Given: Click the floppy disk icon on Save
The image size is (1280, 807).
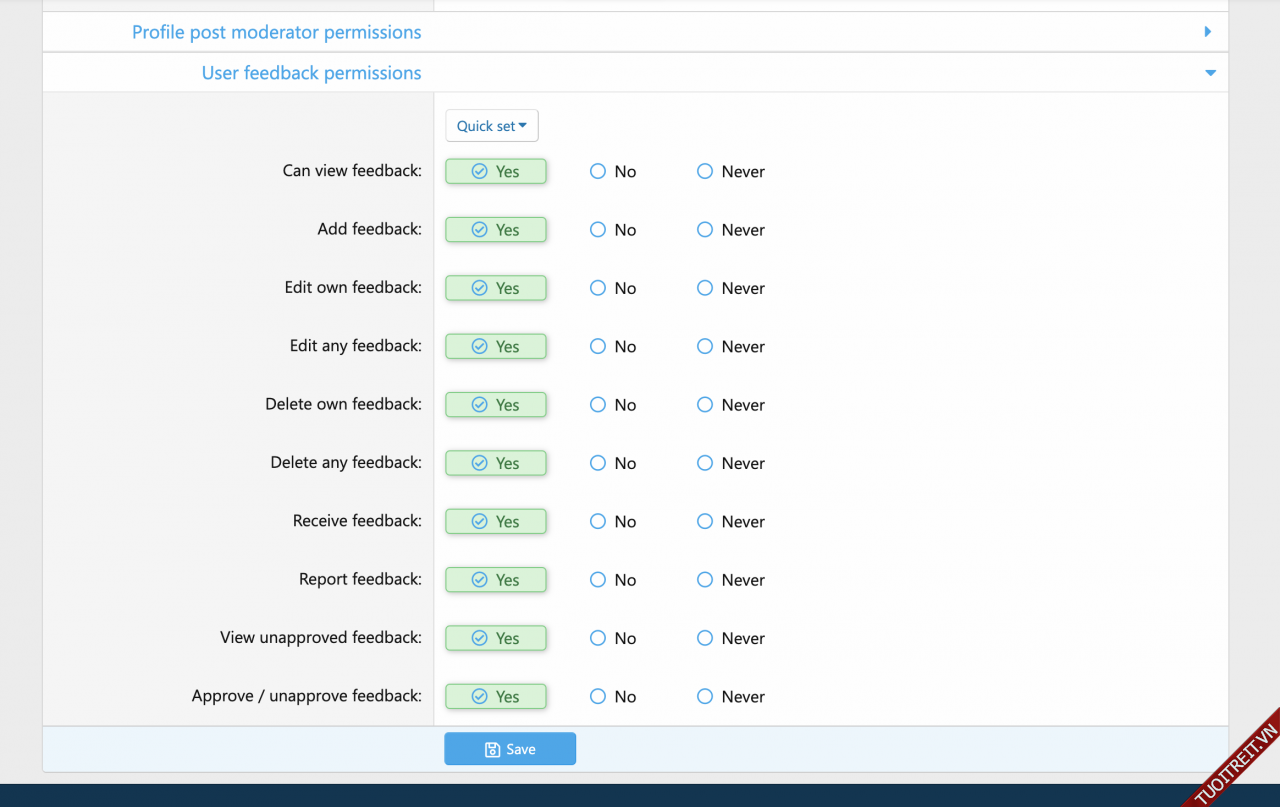Looking at the screenshot, I should pyautogui.click(x=492, y=749).
